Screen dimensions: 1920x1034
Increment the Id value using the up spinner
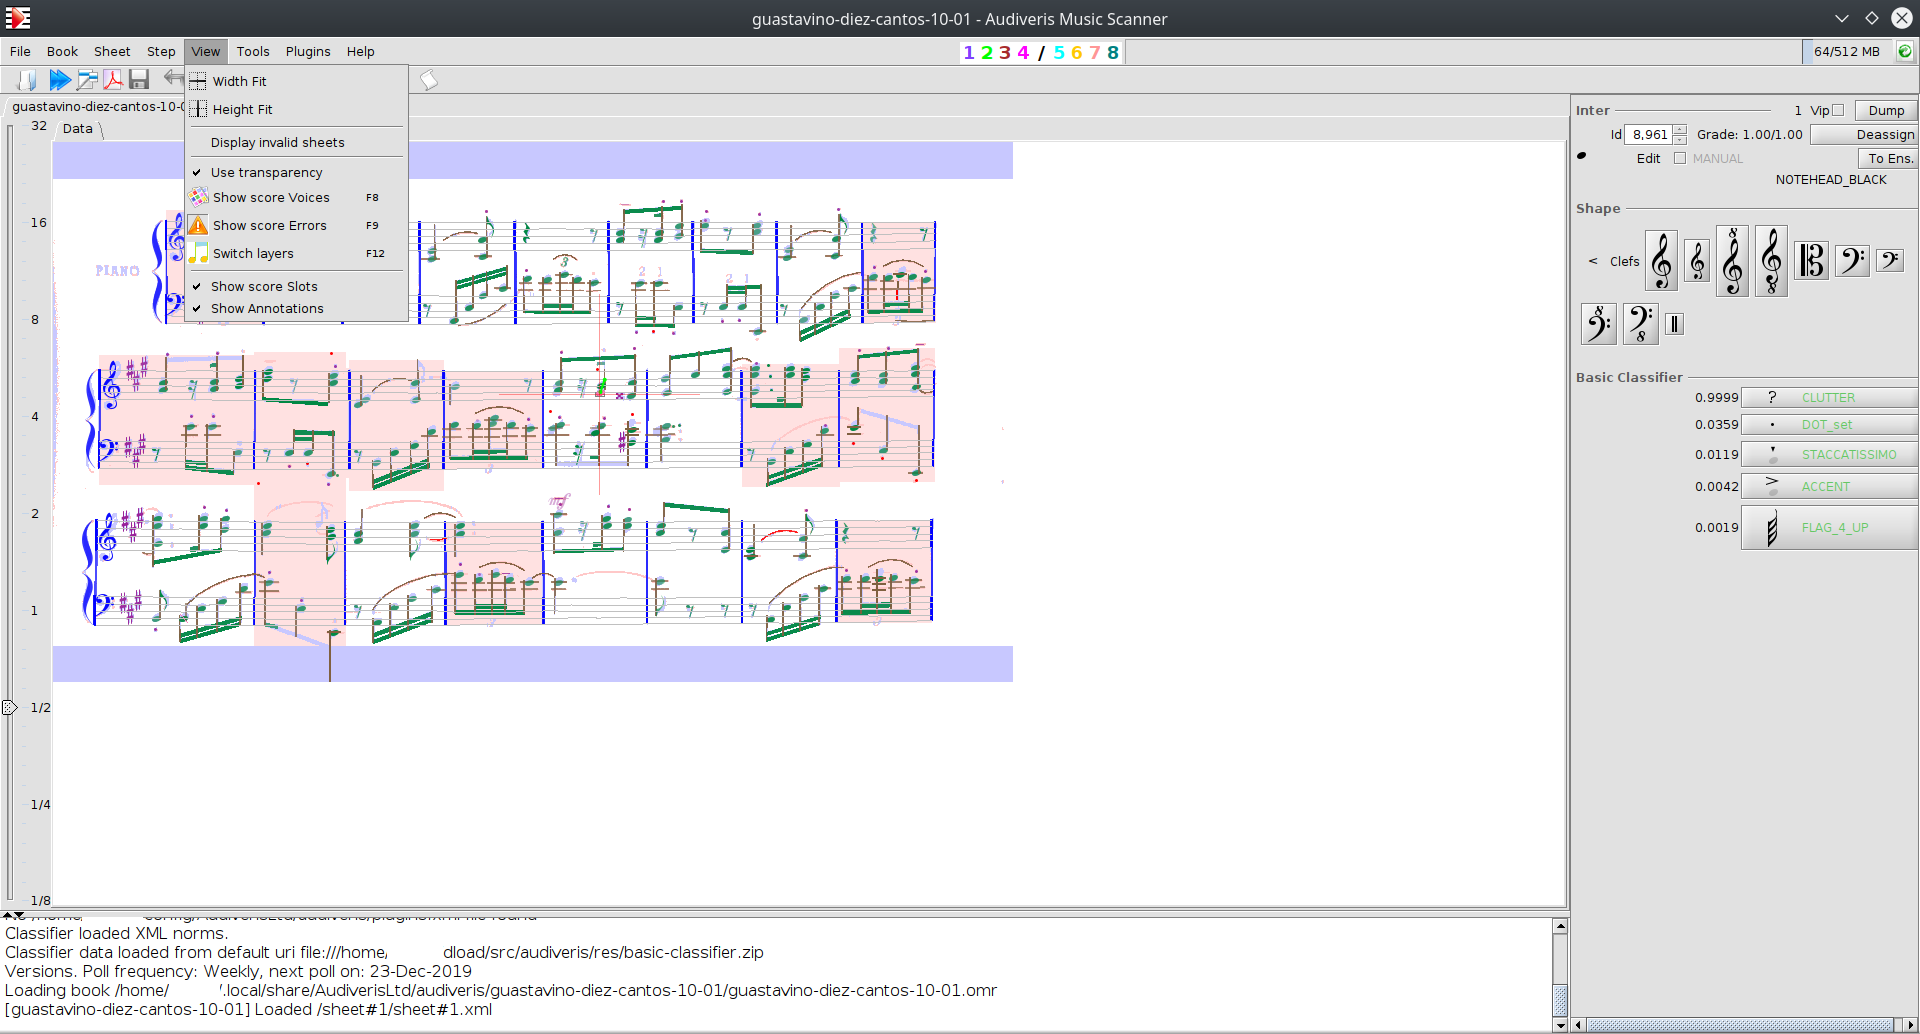click(1680, 130)
